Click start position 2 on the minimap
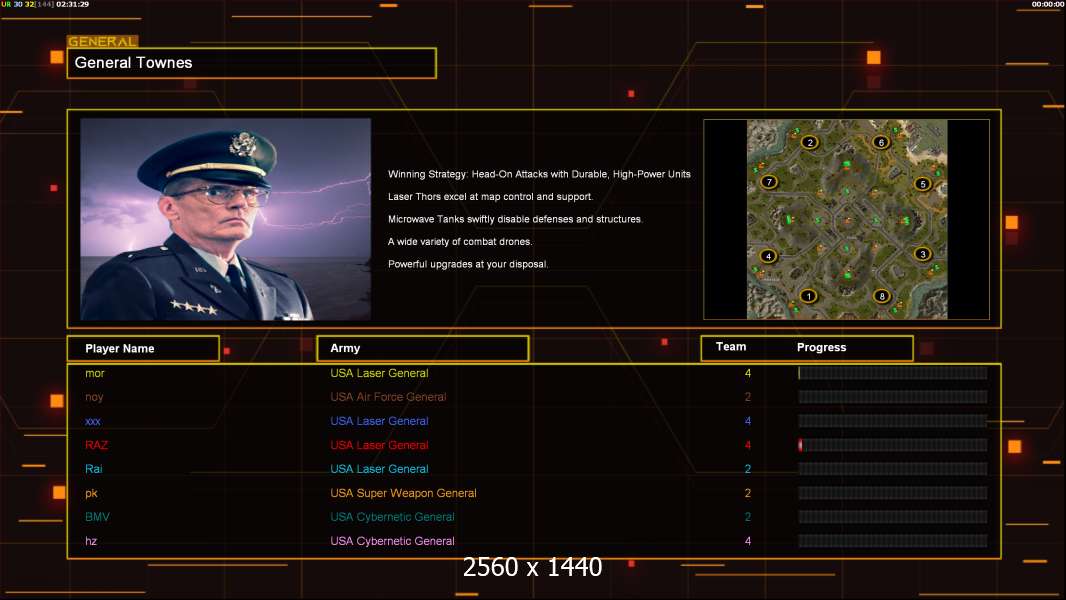The width and height of the screenshot is (1066, 600). [809, 142]
